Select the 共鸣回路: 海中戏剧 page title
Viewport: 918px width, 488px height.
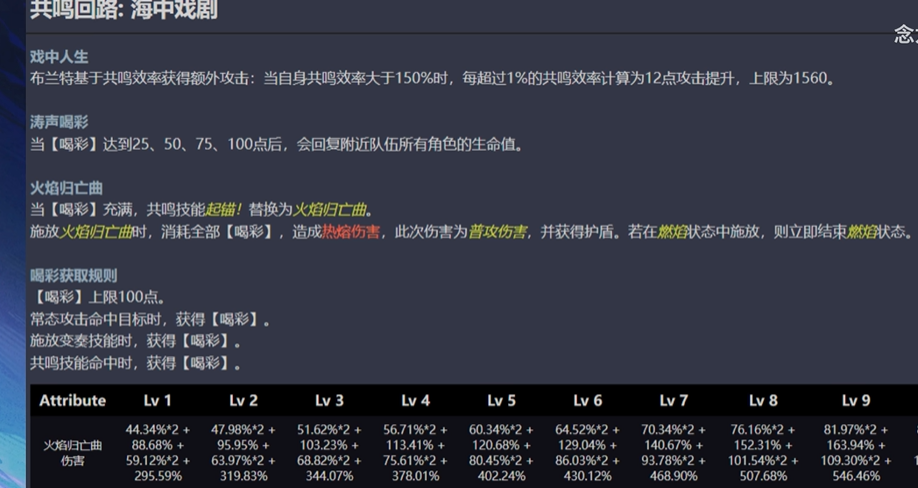click(x=123, y=11)
